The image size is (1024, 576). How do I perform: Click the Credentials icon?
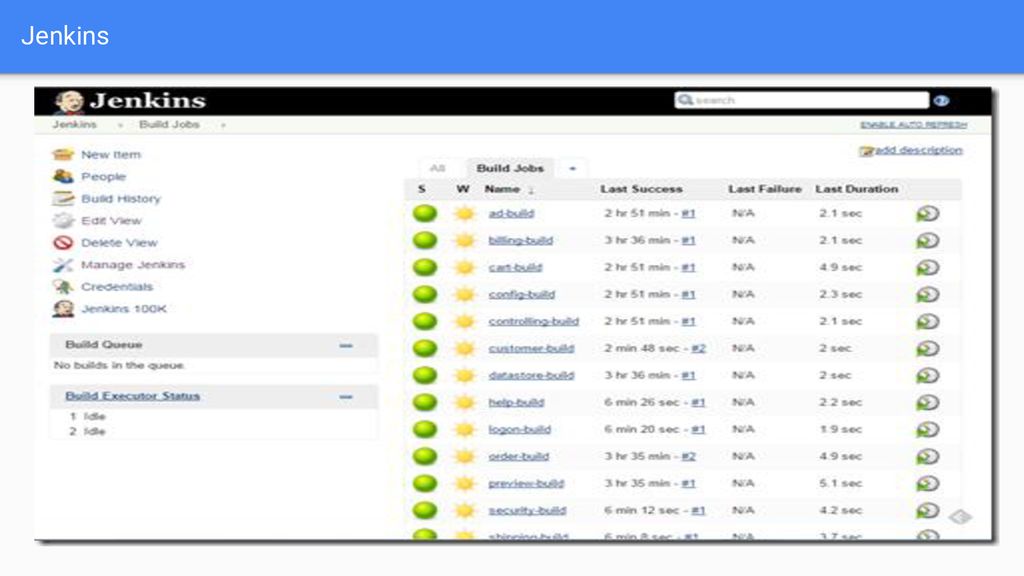tap(63, 287)
